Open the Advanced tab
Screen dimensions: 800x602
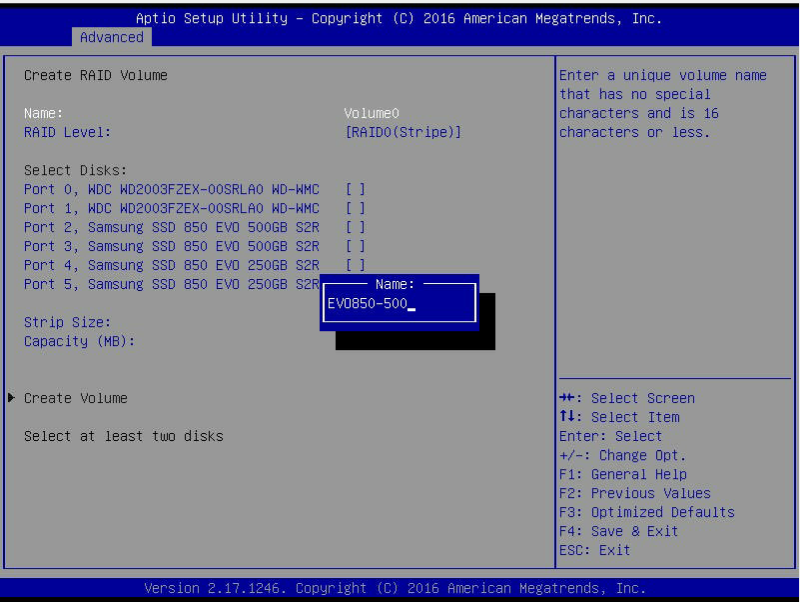111,37
